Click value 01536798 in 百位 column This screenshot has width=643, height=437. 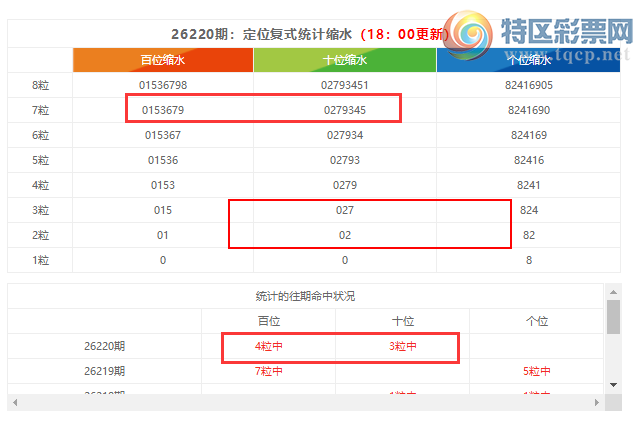[163, 85]
